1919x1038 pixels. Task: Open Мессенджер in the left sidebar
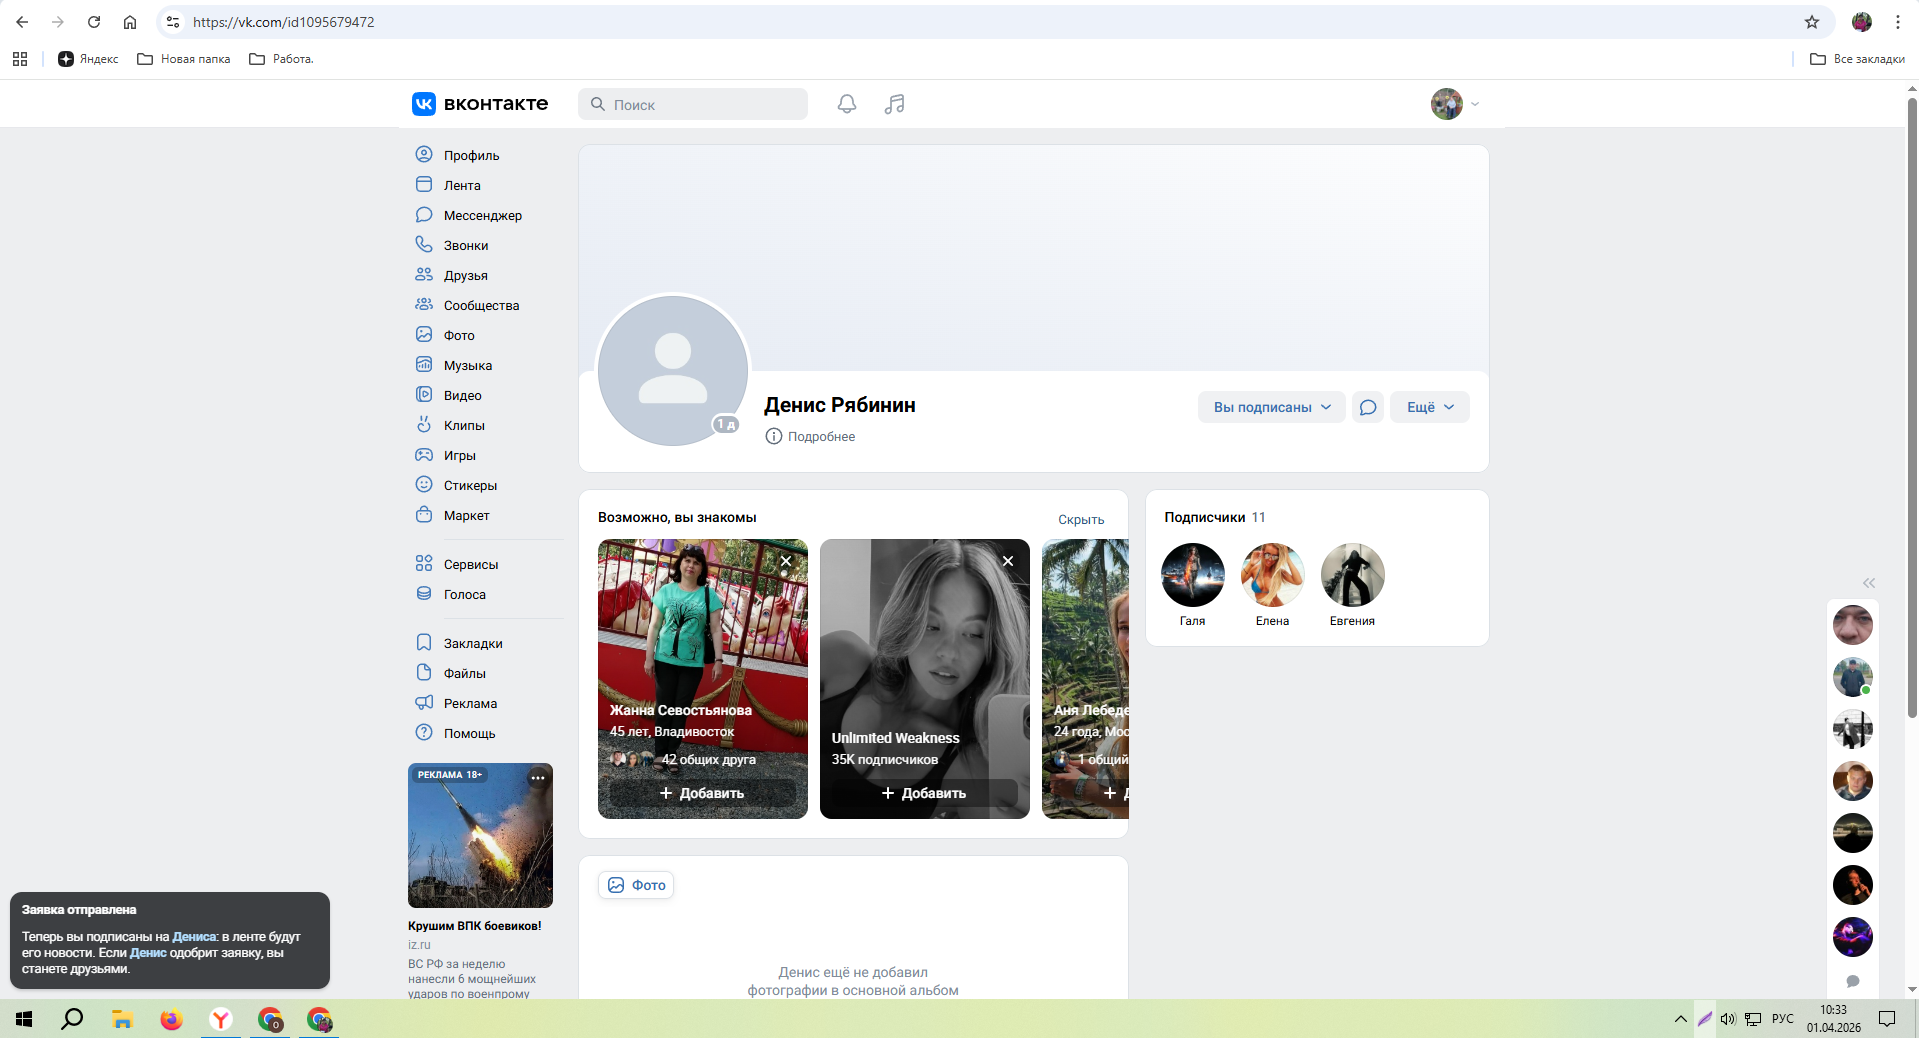click(482, 215)
